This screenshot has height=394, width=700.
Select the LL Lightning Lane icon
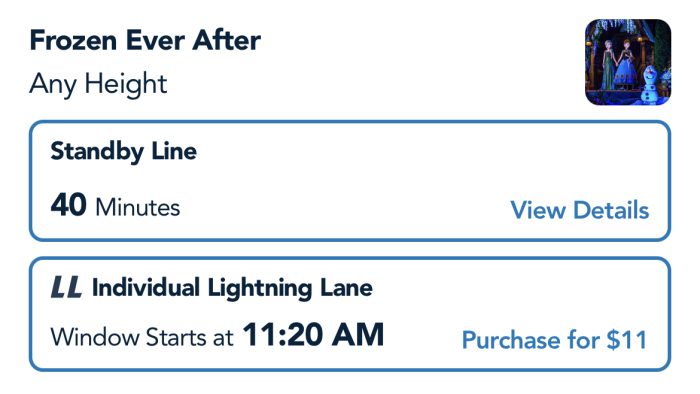coord(66,287)
